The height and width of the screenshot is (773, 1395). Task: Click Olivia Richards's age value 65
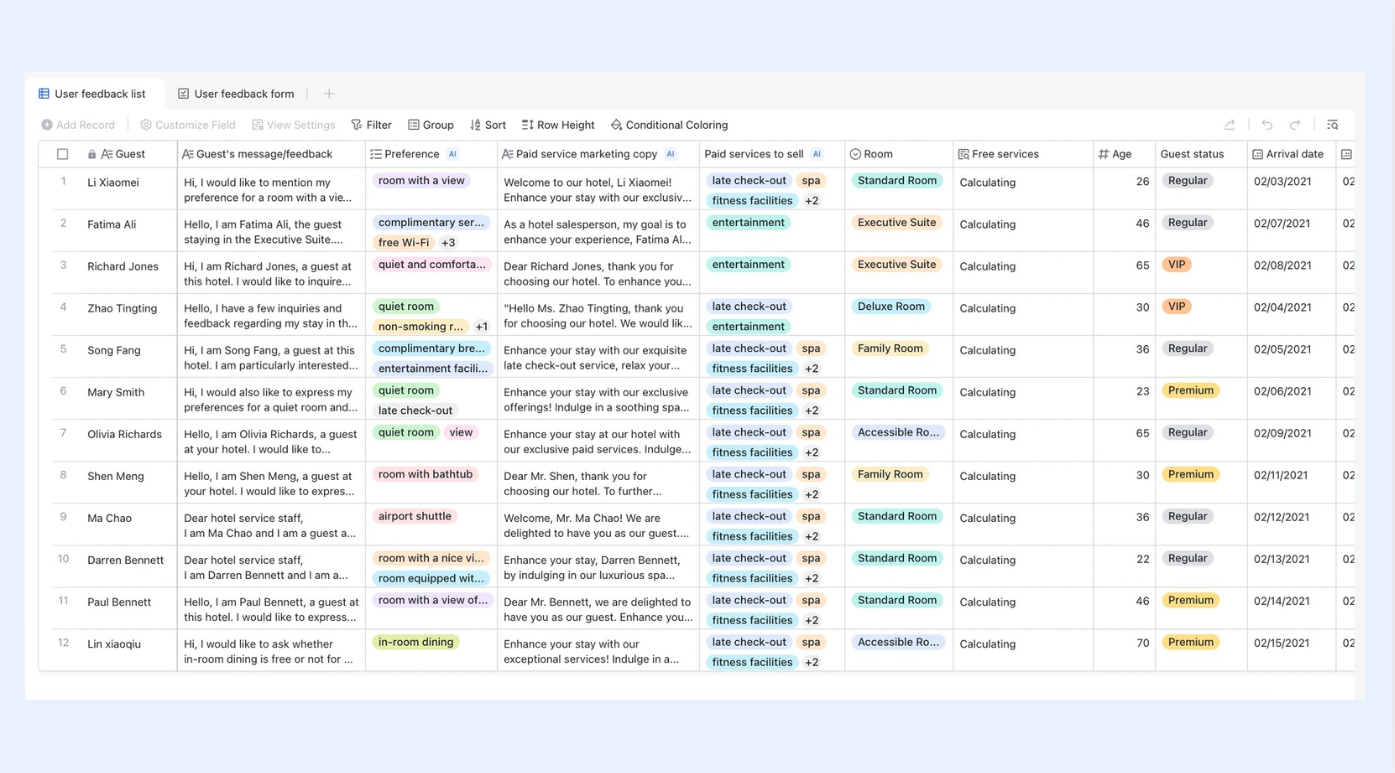click(1143, 434)
